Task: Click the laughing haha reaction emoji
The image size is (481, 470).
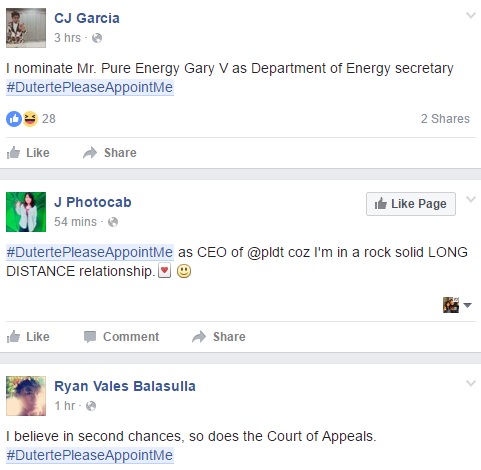Action: pos(30,119)
